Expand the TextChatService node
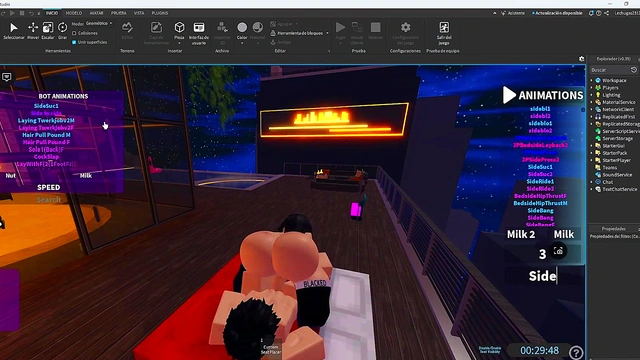The width and height of the screenshot is (640, 360). coord(591,189)
